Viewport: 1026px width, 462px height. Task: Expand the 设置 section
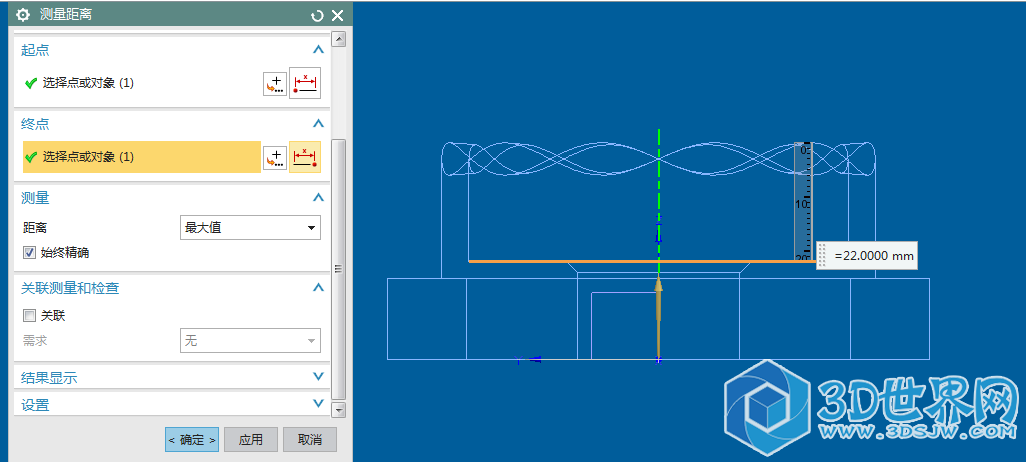point(318,404)
